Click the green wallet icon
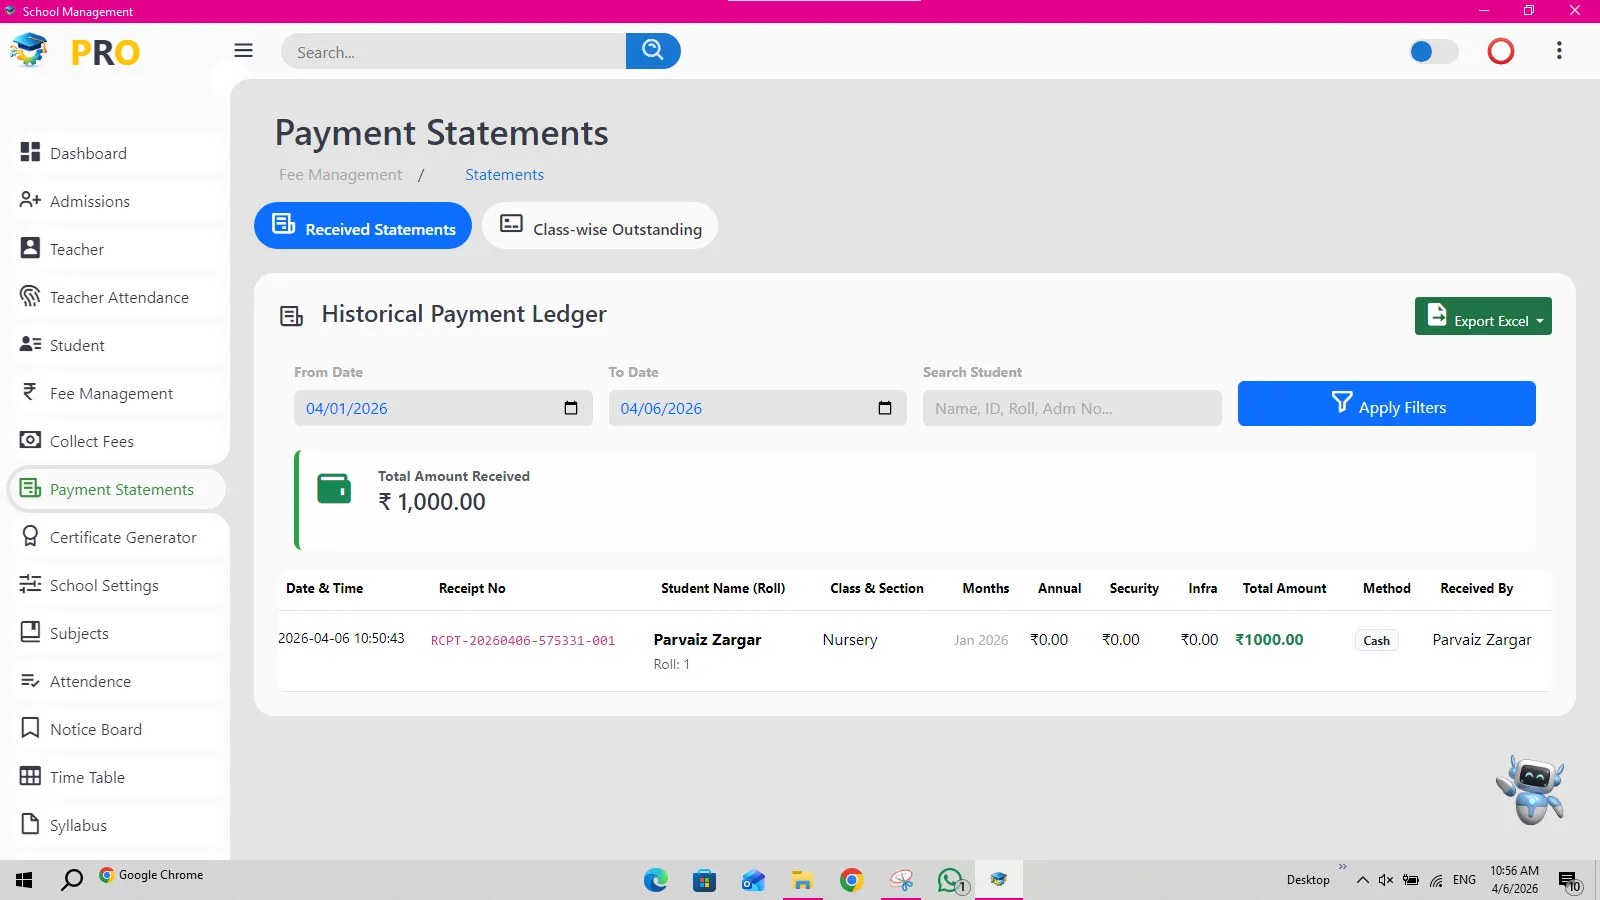This screenshot has width=1600, height=900. [334, 488]
